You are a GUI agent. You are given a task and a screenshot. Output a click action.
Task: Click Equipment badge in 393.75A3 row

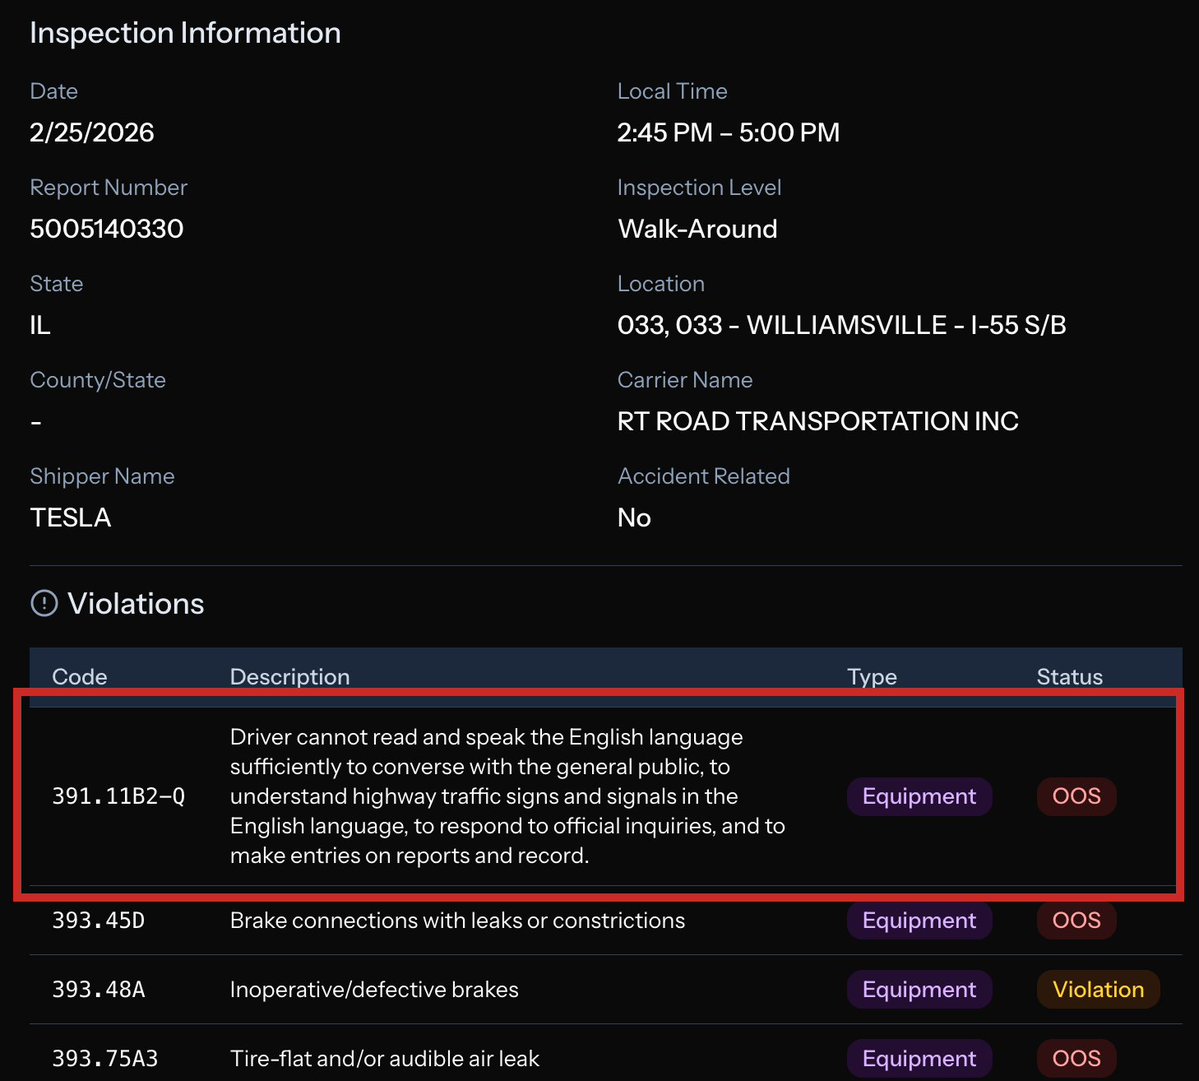[x=919, y=1059]
